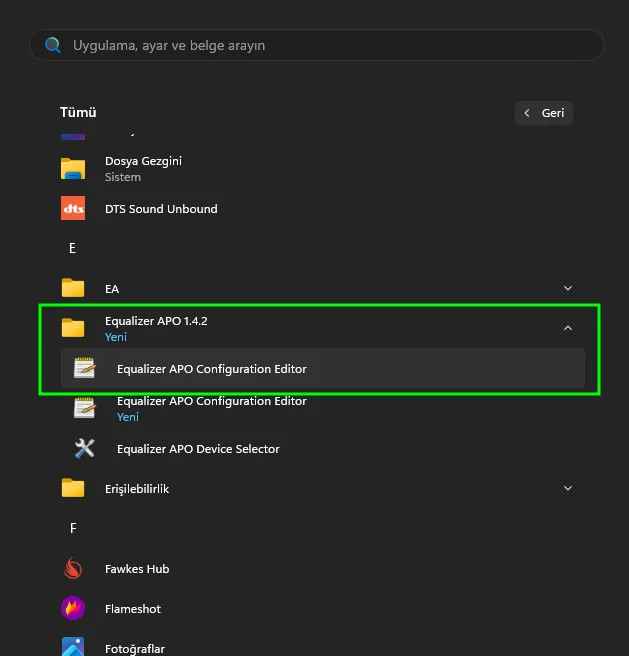Collapse the Equalizer APO 1.4.2 folder chevron

coord(568,328)
